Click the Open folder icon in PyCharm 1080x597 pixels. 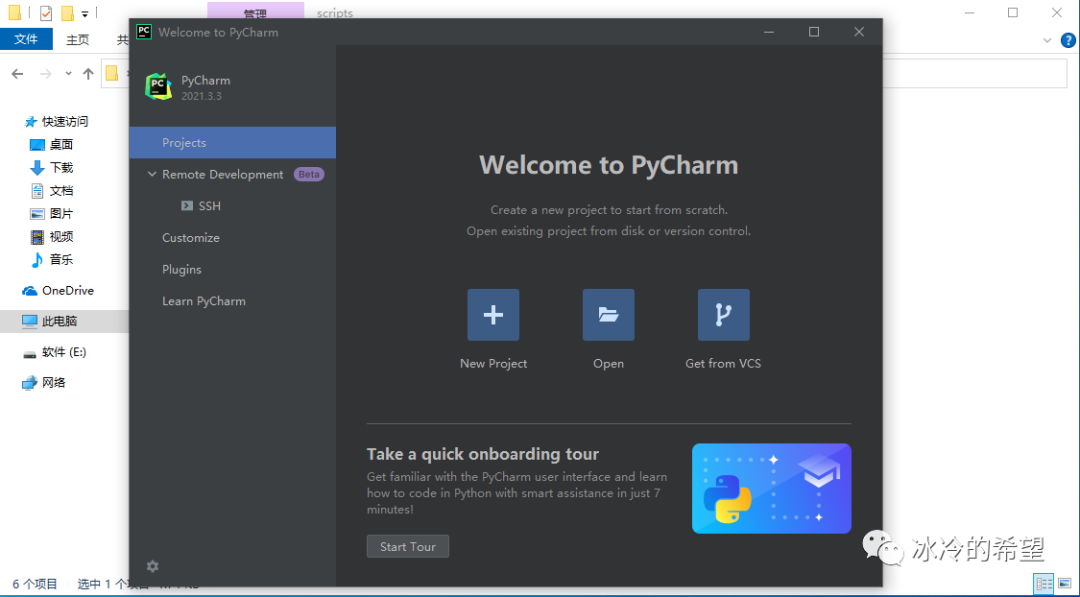(x=608, y=315)
